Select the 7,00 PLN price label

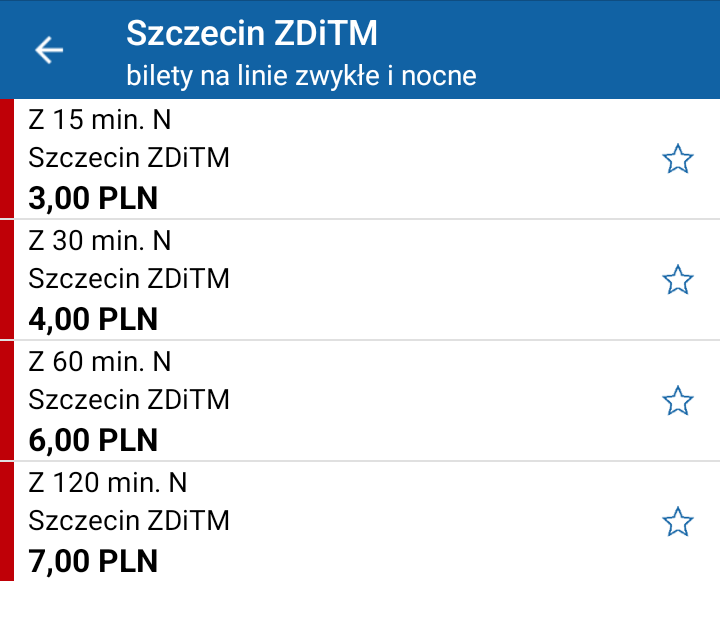pos(93,561)
